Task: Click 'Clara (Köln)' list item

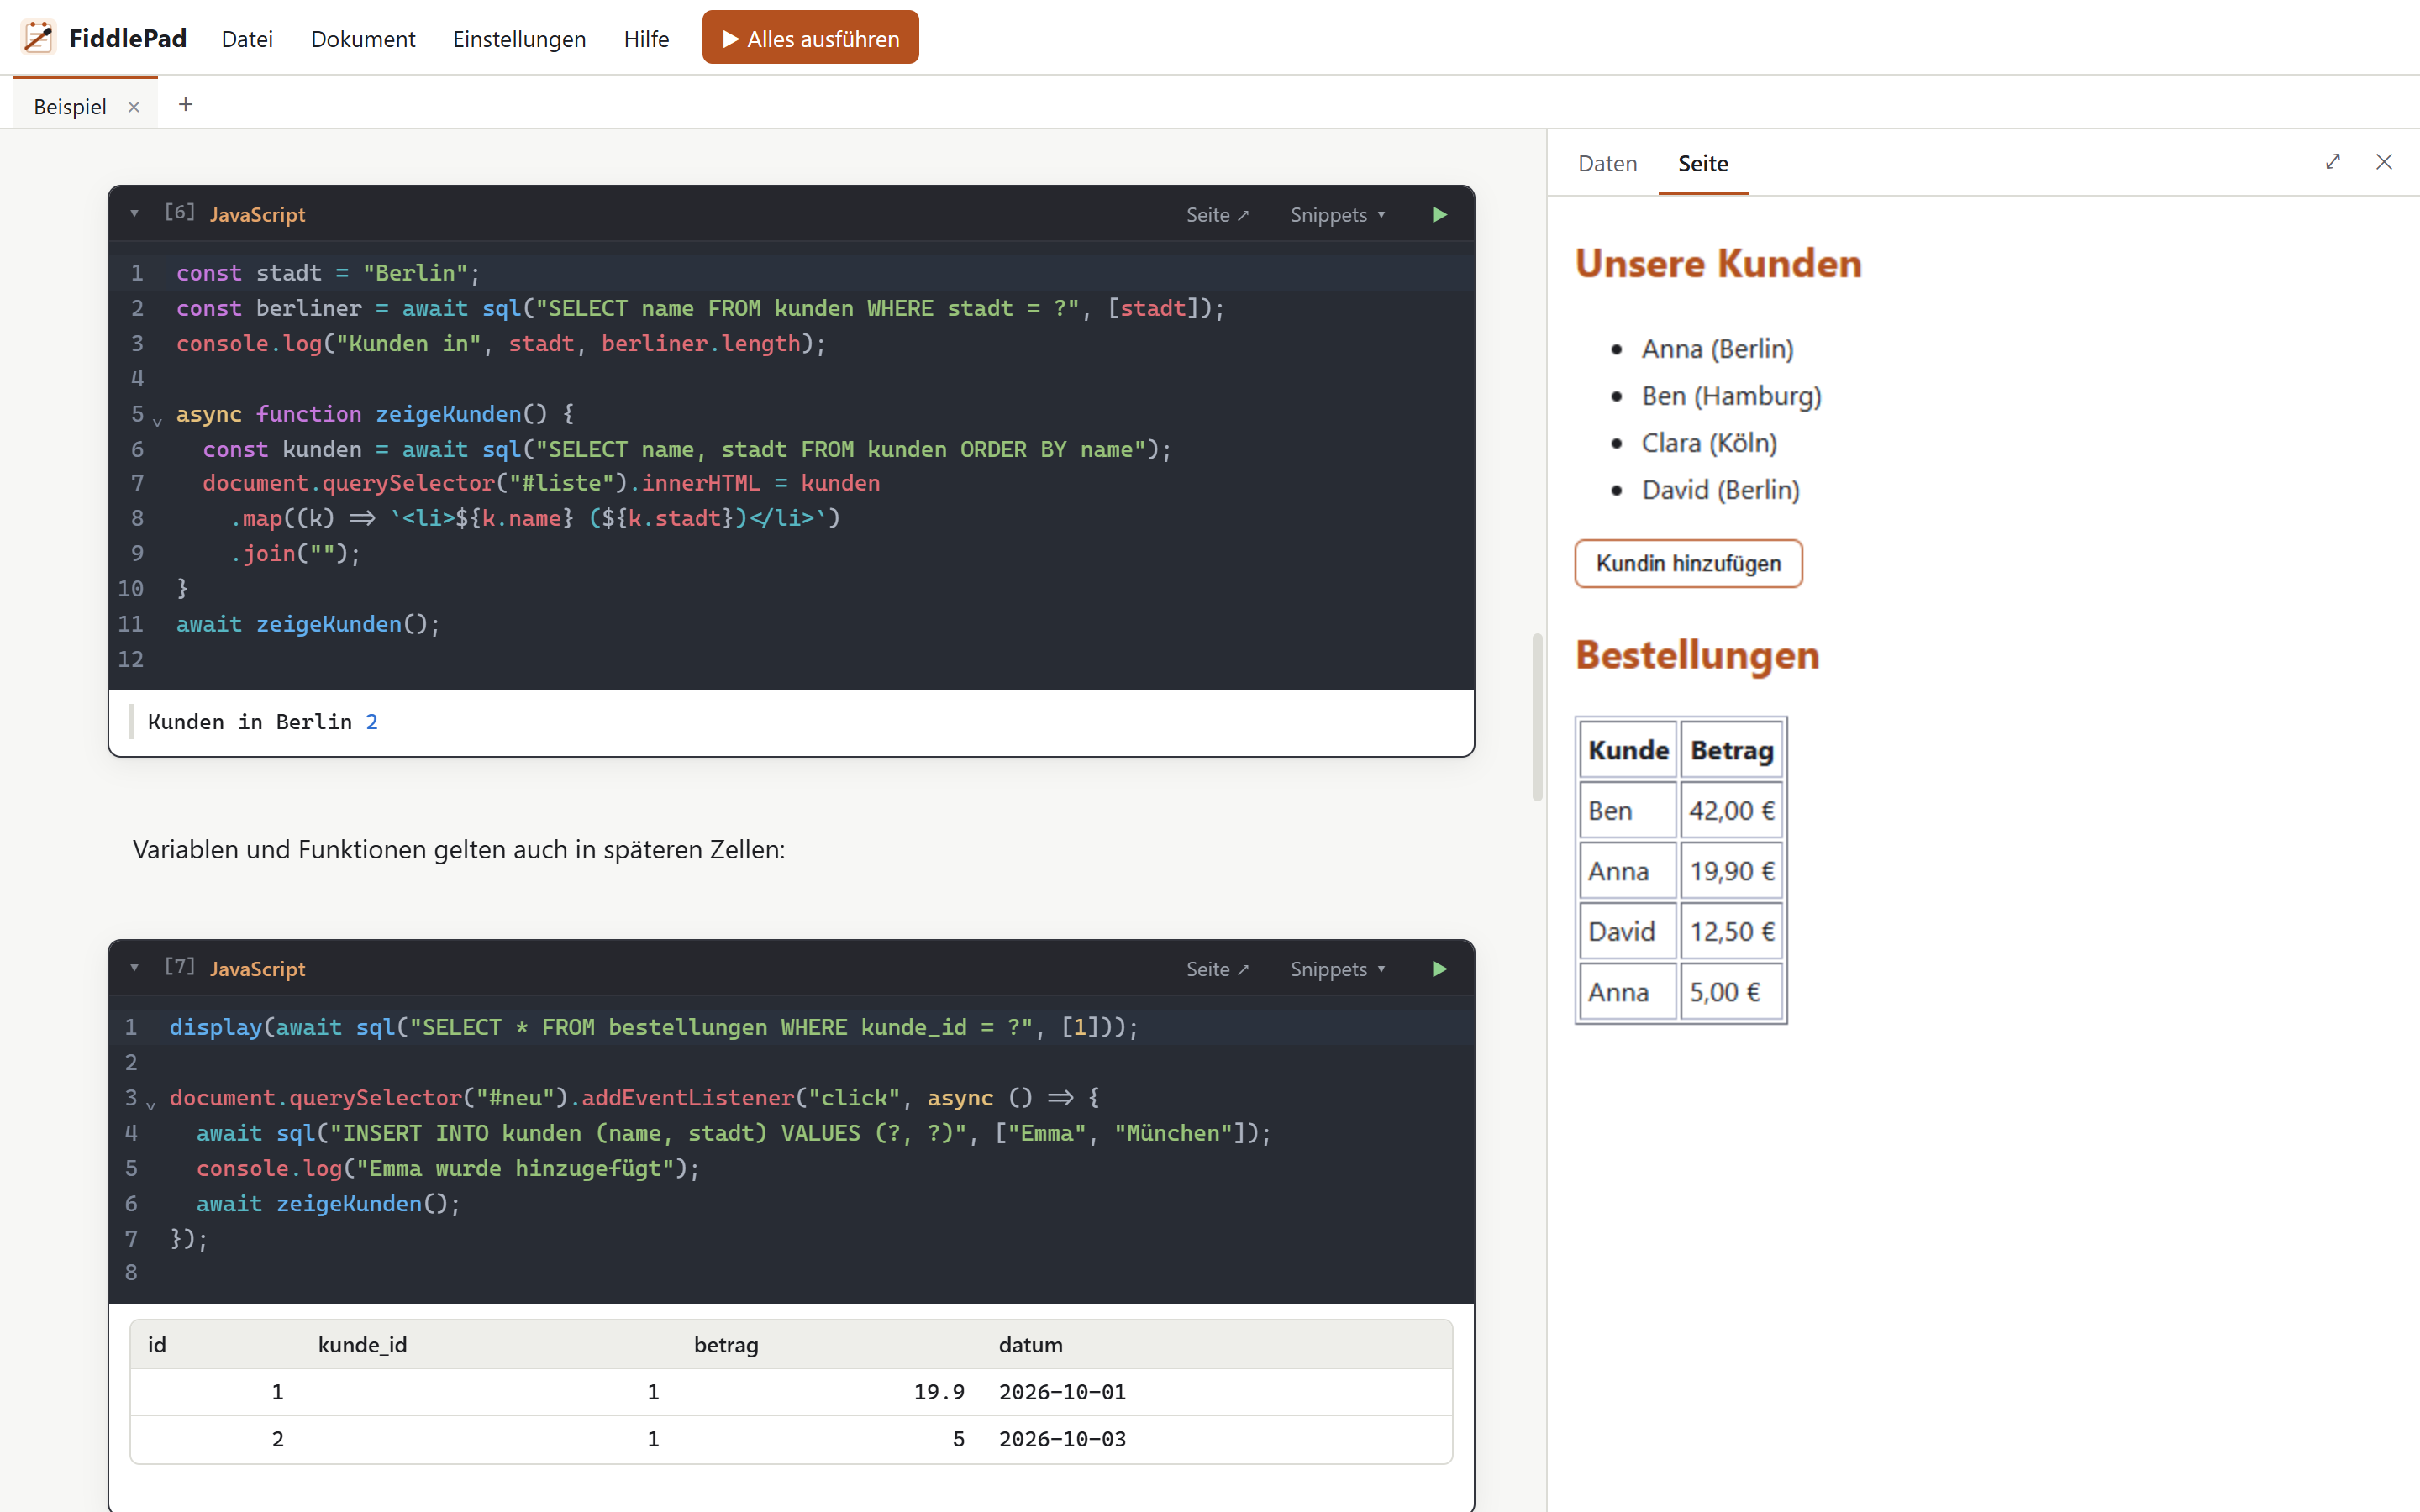Action: click(1709, 443)
